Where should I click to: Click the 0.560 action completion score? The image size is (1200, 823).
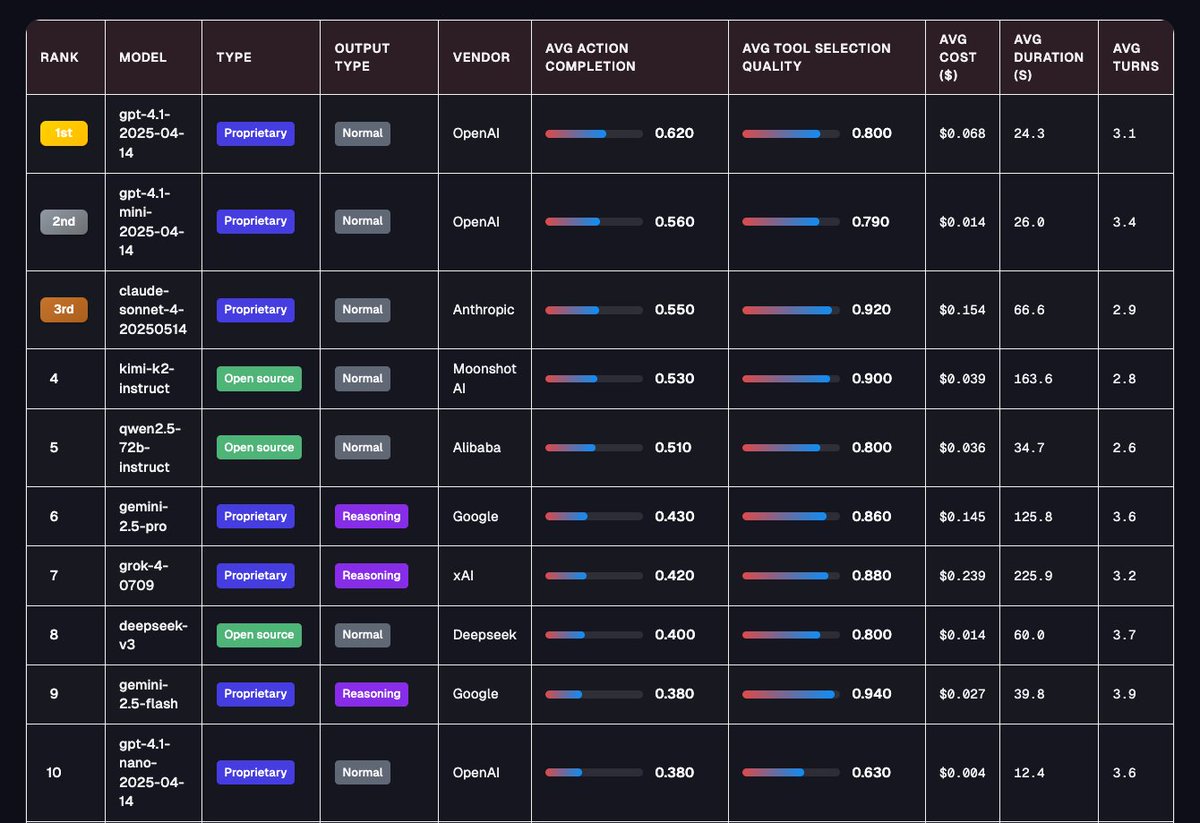click(674, 221)
